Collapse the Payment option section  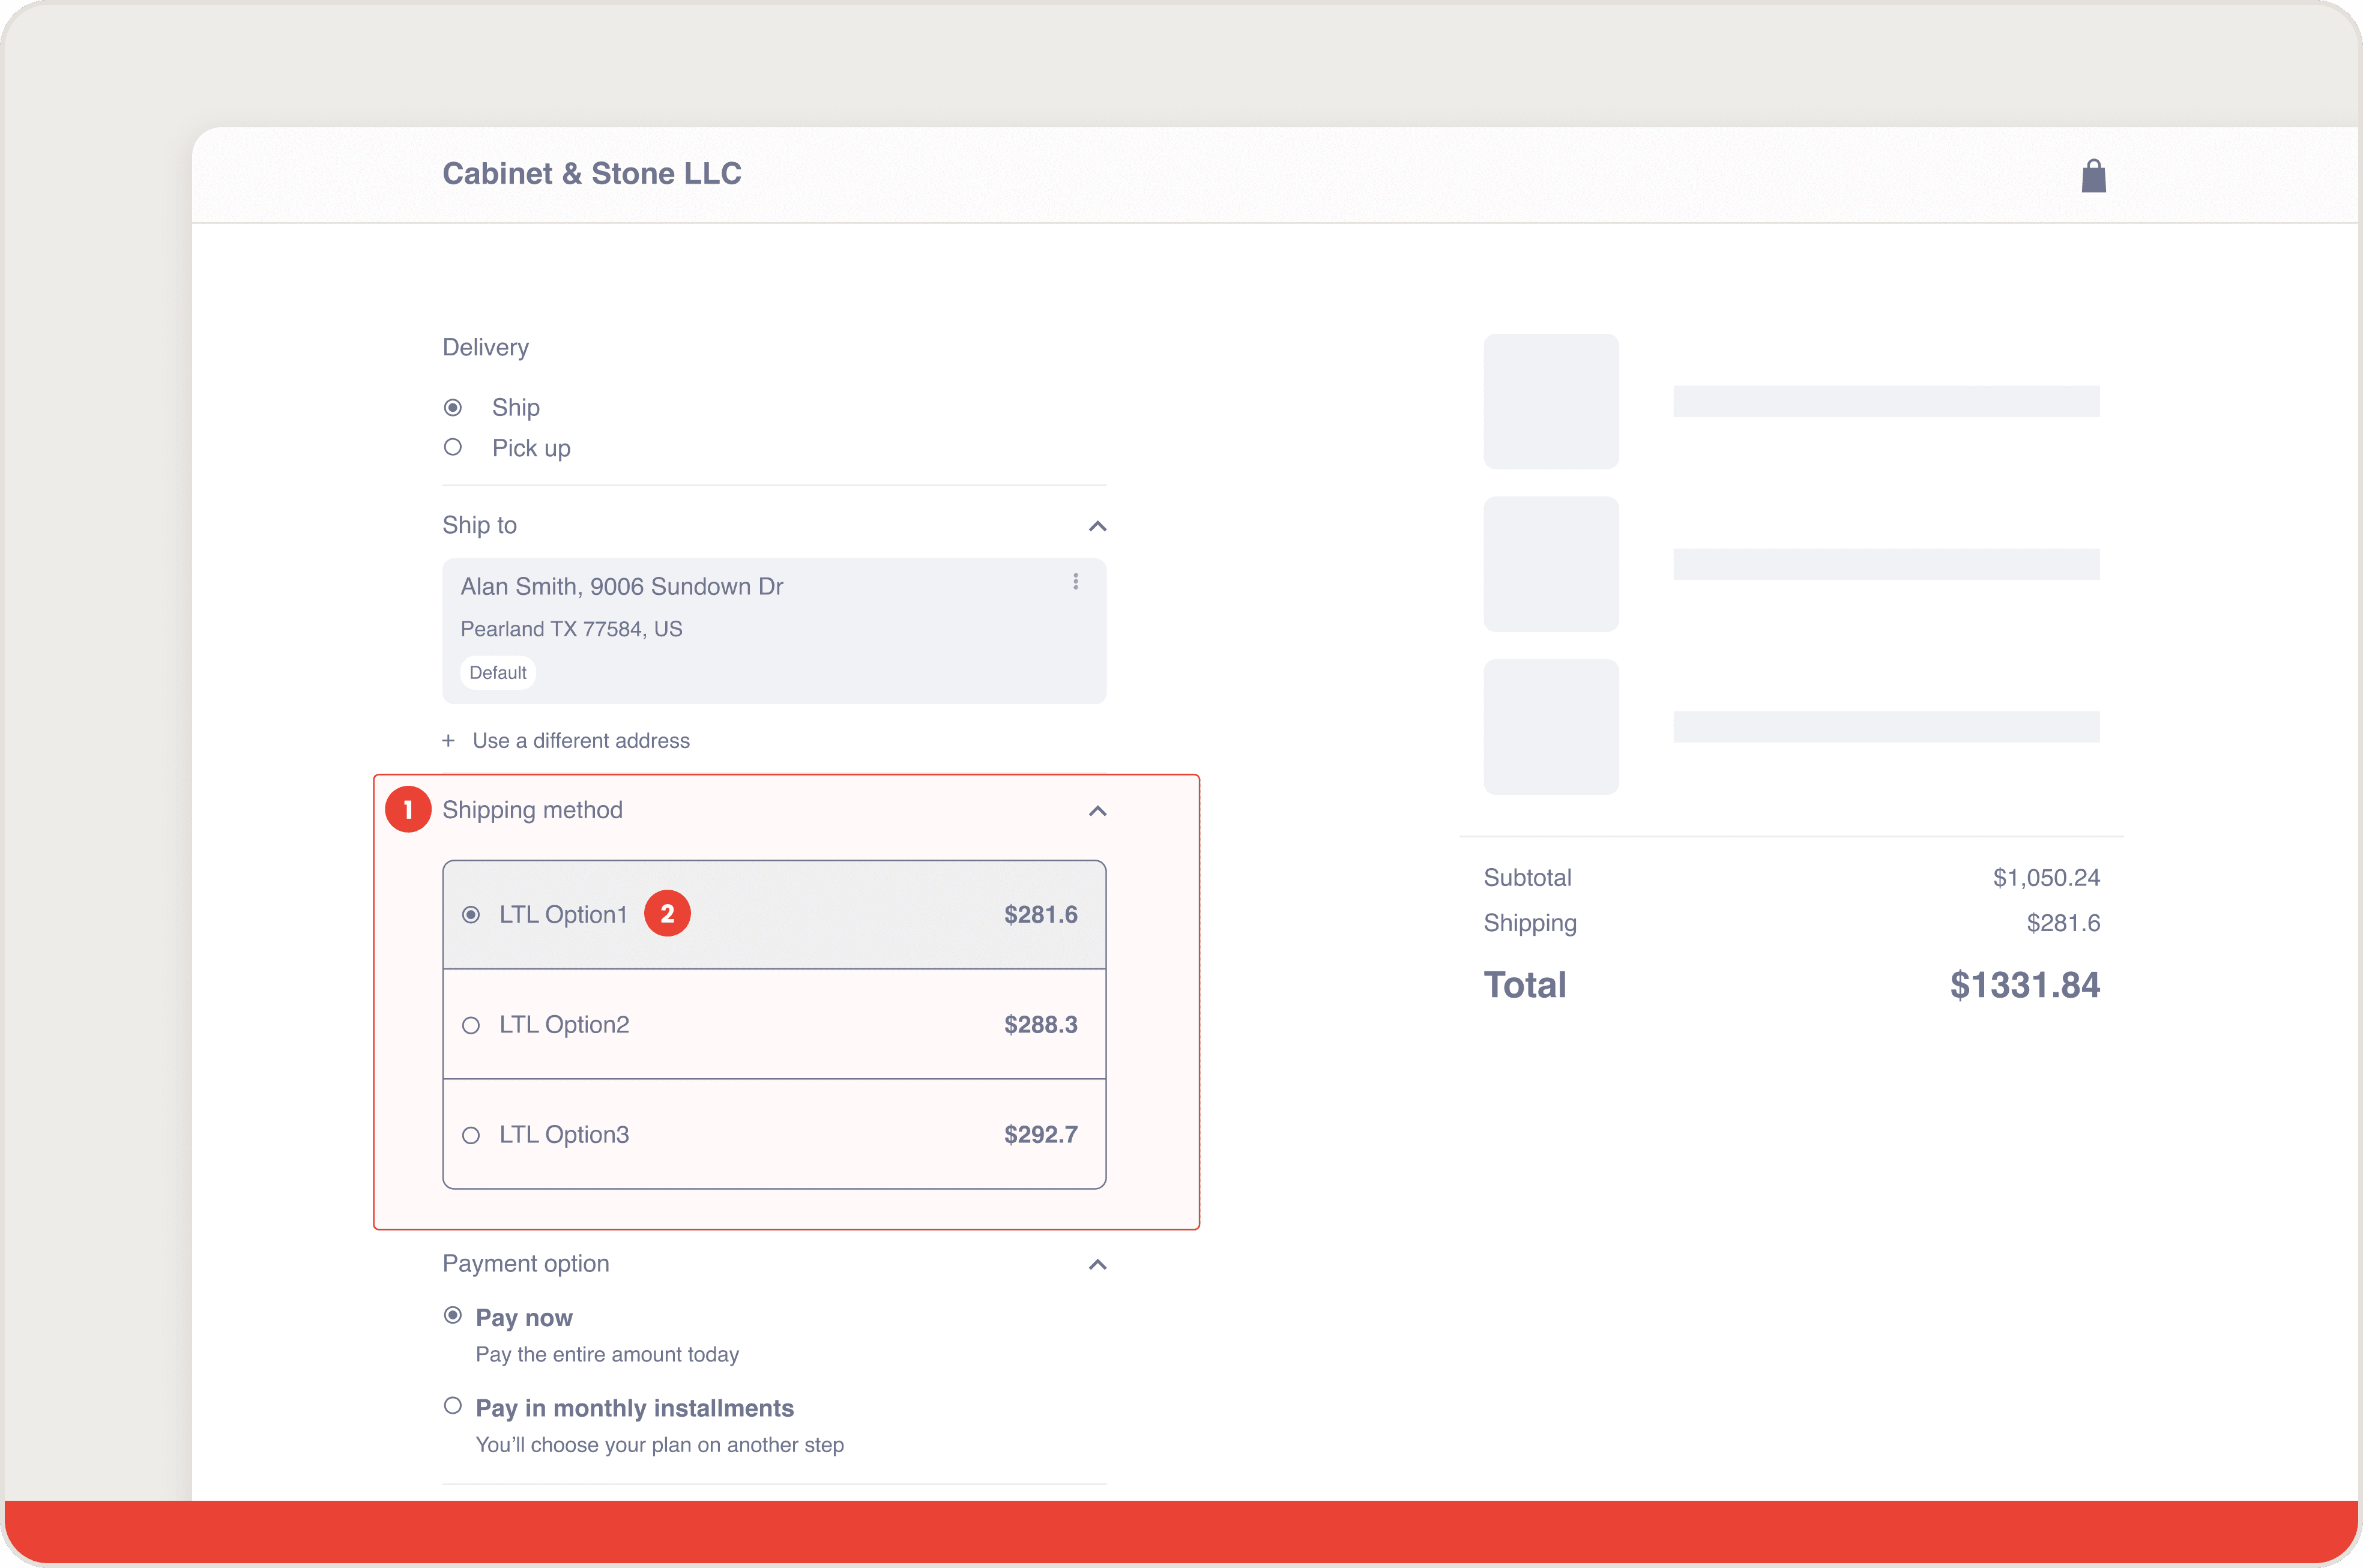click(1097, 1264)
